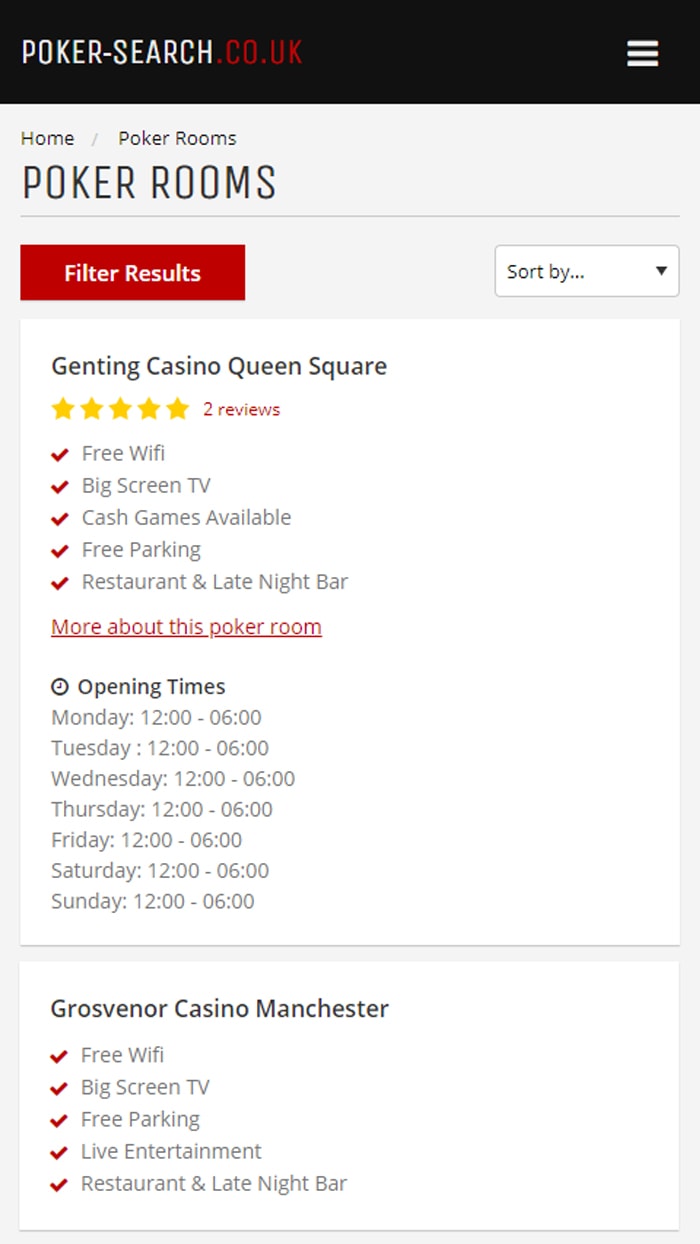
Task: Select Poker Rooms breadcrumb item
Action: click(x=177, y=138)
